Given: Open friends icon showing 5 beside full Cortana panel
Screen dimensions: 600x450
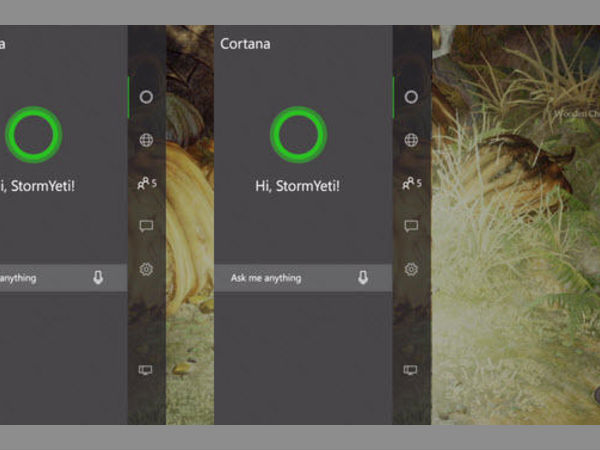Looking at the screenshot, I should [412, 183].
